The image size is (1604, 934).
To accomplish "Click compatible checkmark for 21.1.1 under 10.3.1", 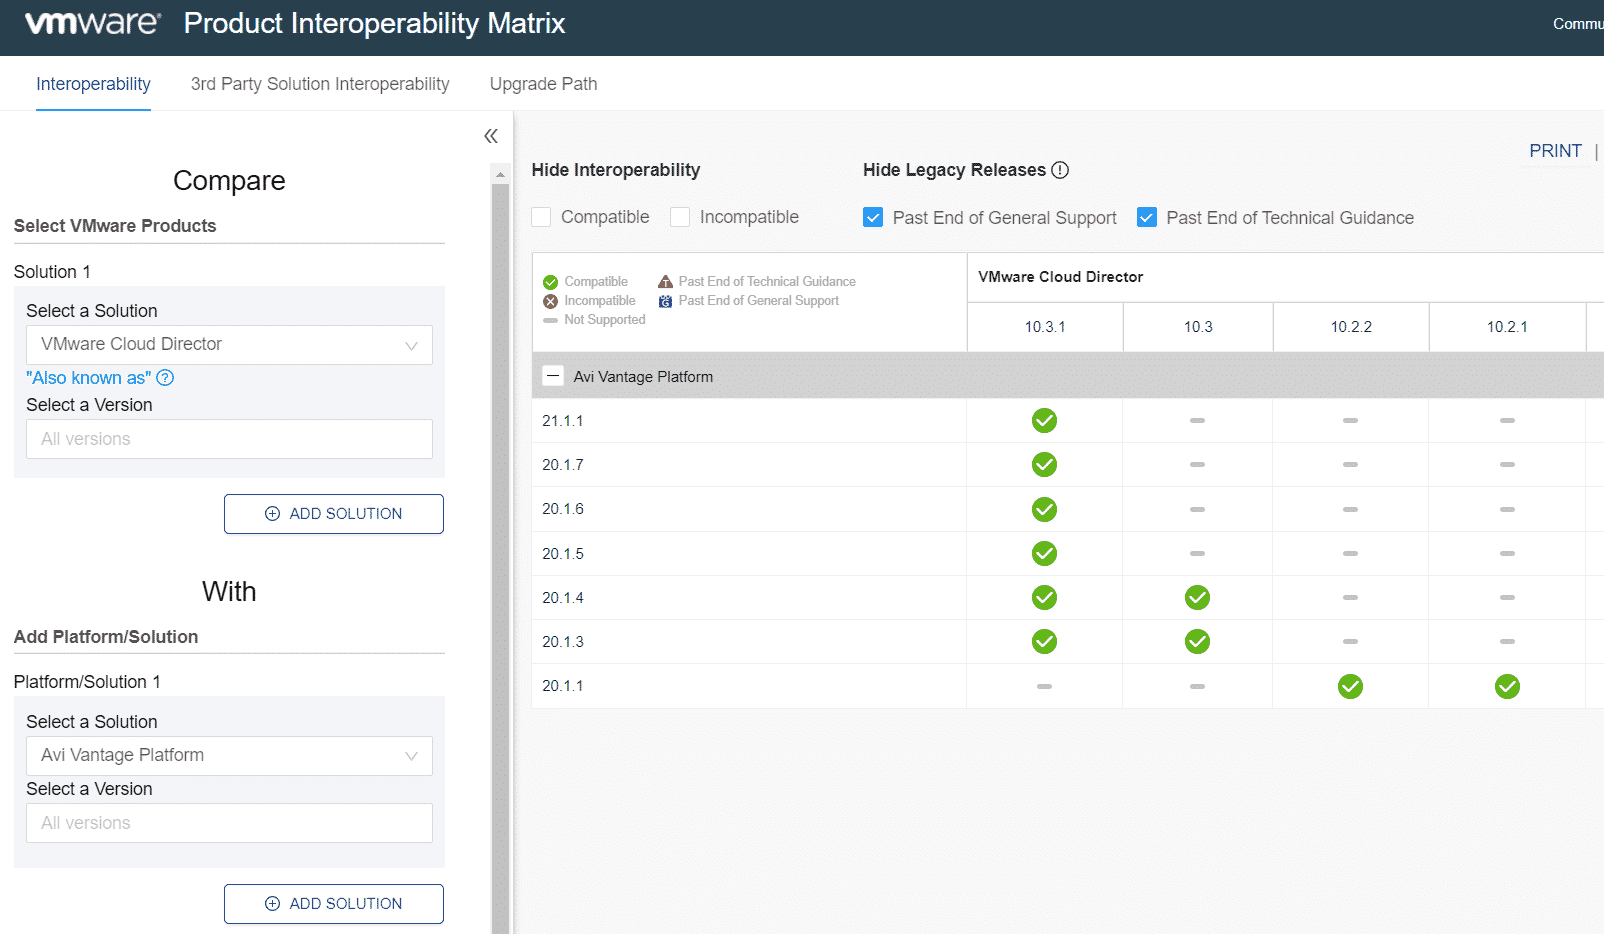I will coord(1044,421).
